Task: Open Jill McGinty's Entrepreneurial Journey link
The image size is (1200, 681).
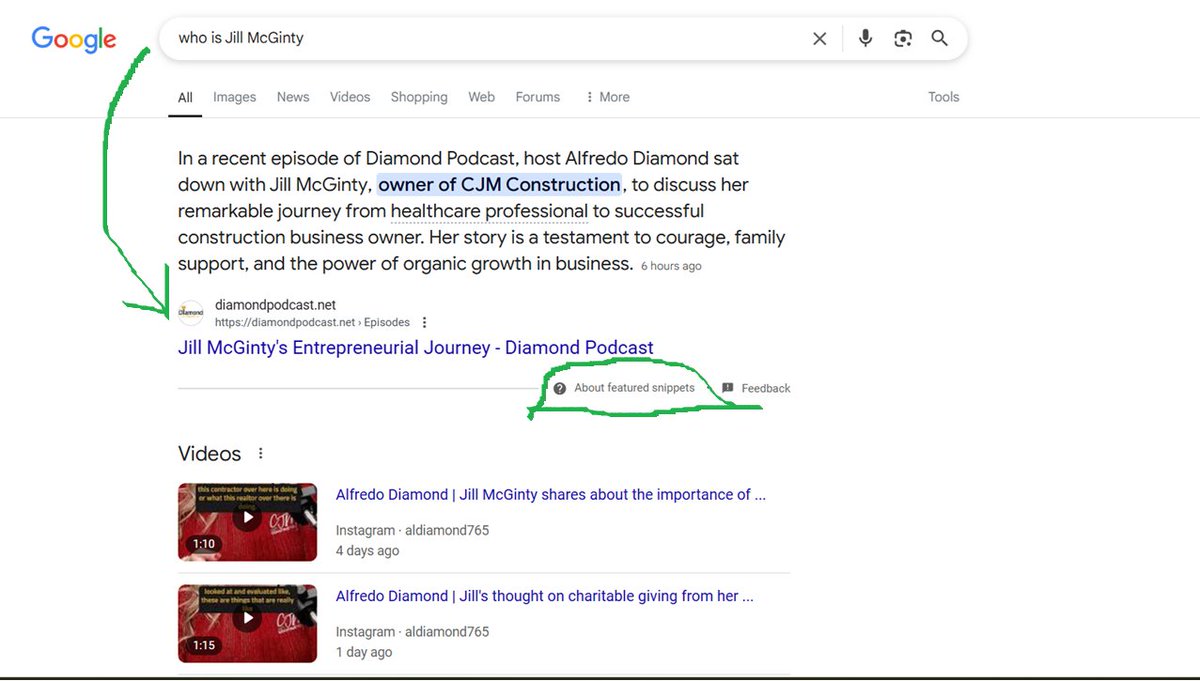Action: [x=416, y=348]
